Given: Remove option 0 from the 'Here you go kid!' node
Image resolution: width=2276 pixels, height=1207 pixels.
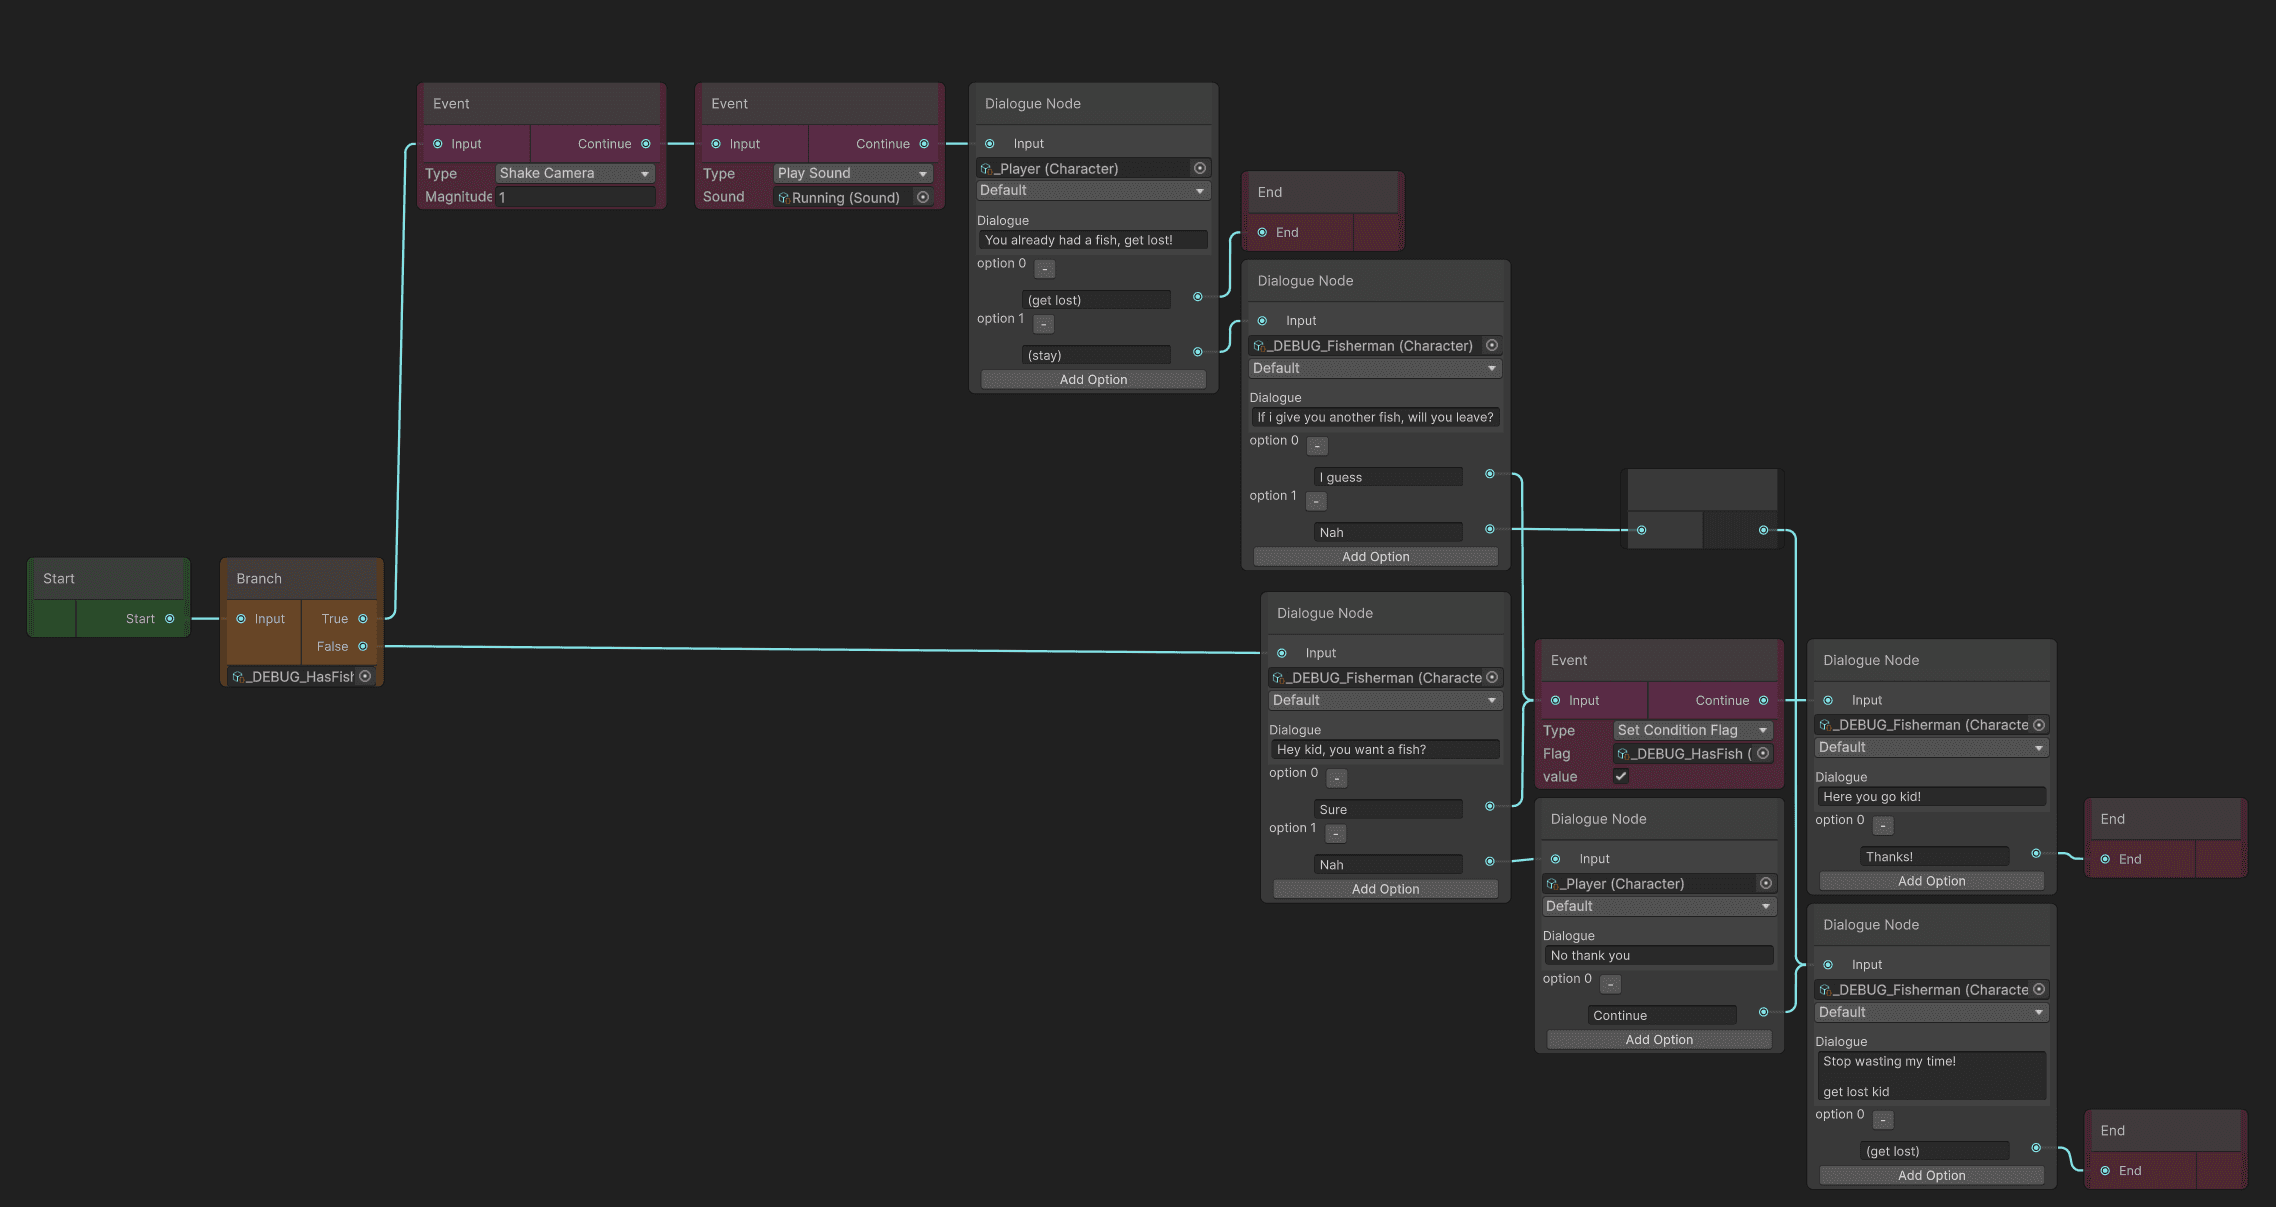Looking at the screenshot, I should (x=1883, y=826).
